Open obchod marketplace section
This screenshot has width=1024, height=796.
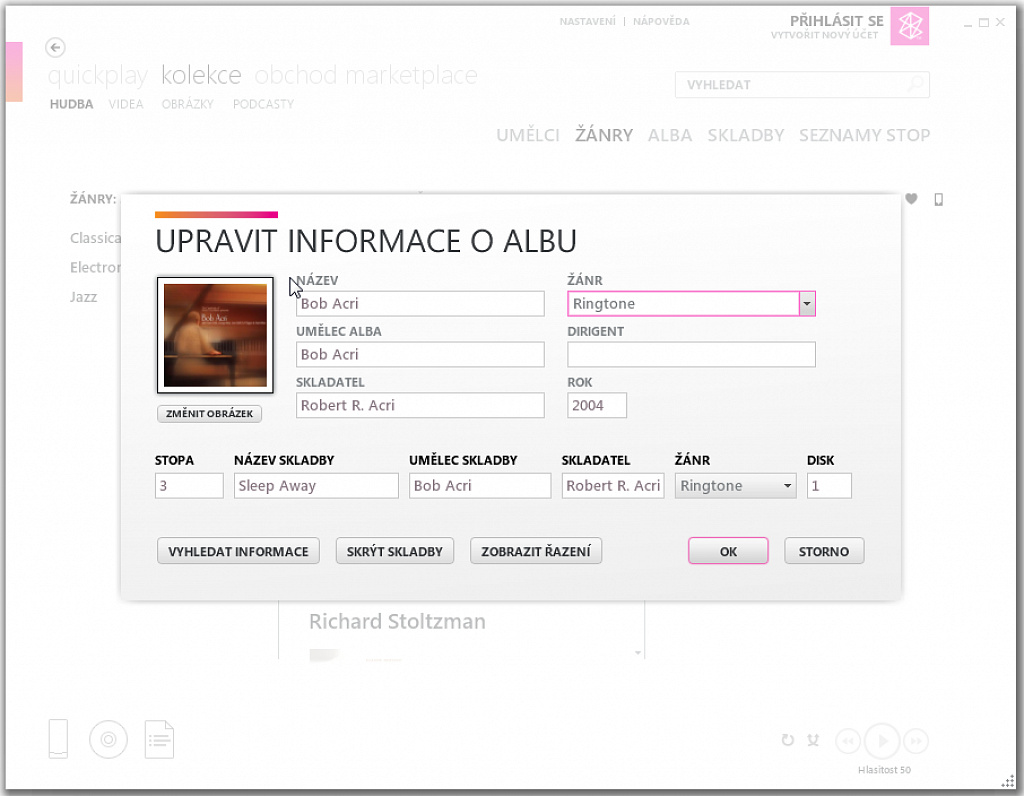(366, 75)
